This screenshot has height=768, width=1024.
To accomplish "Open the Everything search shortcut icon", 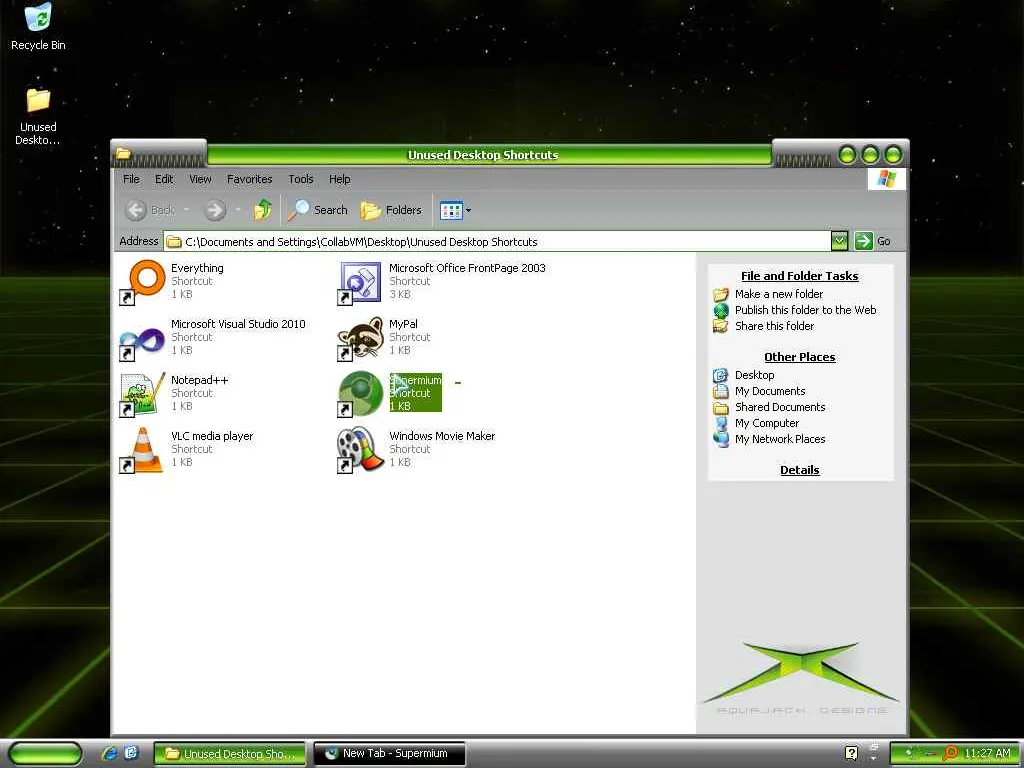I will pyautogui.click(x=142, y=282).
